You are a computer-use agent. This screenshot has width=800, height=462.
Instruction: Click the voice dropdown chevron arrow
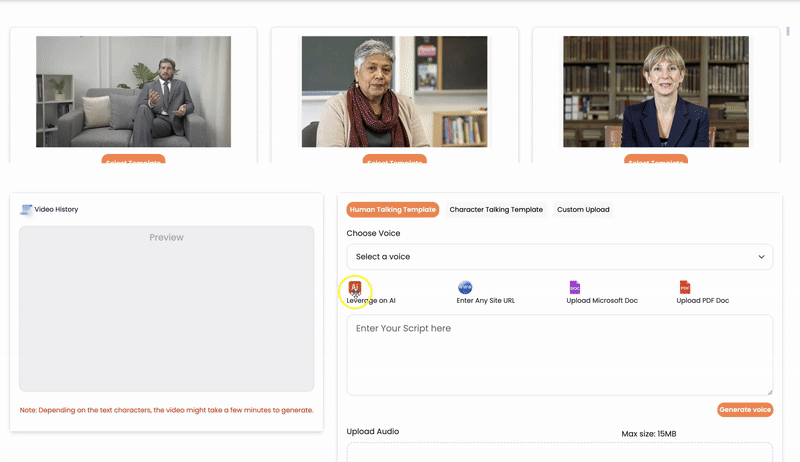(x=761, y=256)
